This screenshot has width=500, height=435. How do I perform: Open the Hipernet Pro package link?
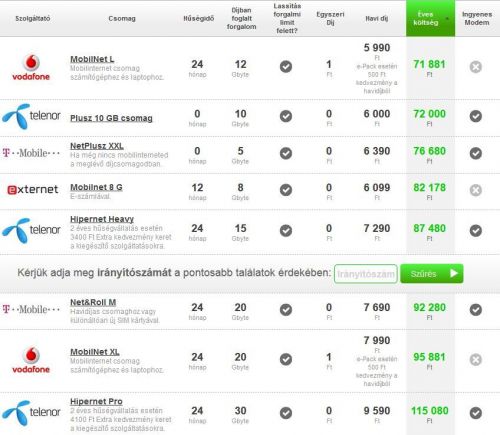[x=96, y=402]
